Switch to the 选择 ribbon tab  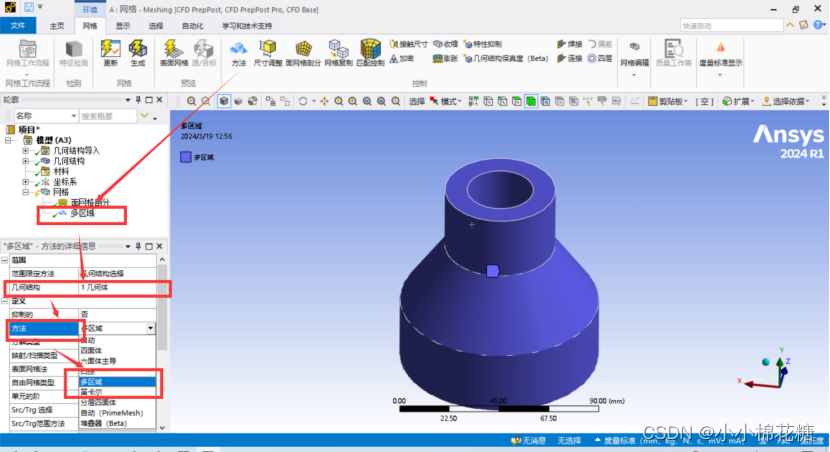156,25
